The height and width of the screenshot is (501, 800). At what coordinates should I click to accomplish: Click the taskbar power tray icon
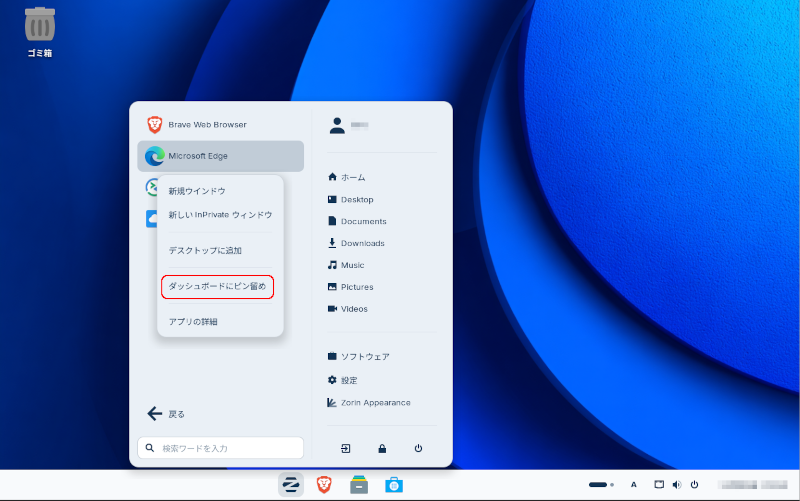(694, 485)
